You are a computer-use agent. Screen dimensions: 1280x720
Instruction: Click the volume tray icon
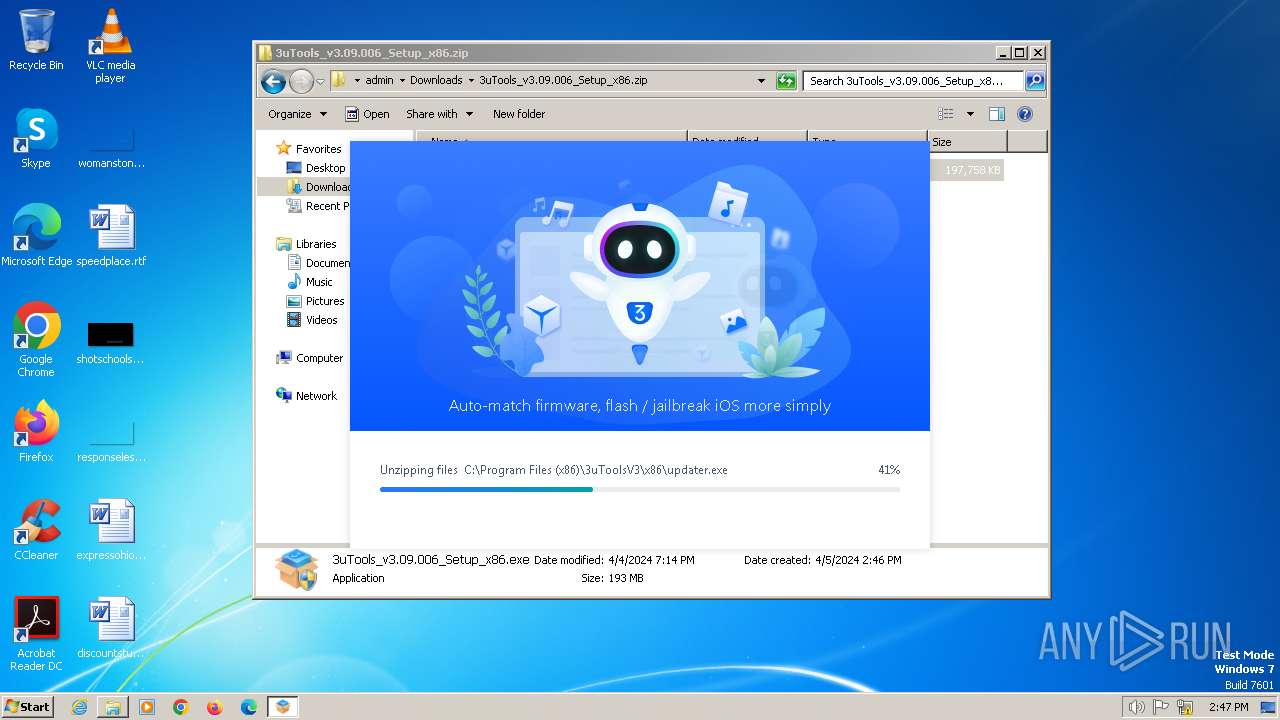point(1136,707)
